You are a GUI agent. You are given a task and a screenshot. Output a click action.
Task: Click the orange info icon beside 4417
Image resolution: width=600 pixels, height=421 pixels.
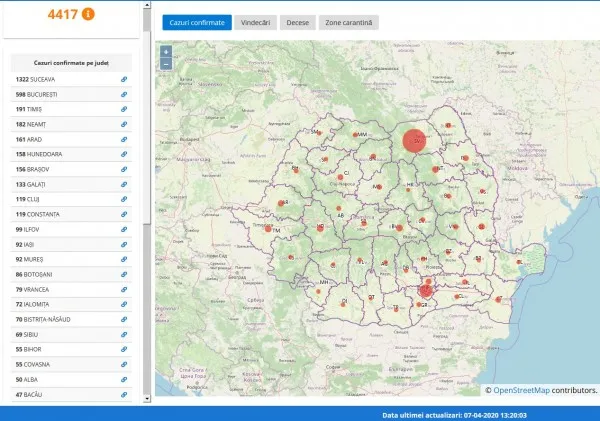click(x=88, y=14)
